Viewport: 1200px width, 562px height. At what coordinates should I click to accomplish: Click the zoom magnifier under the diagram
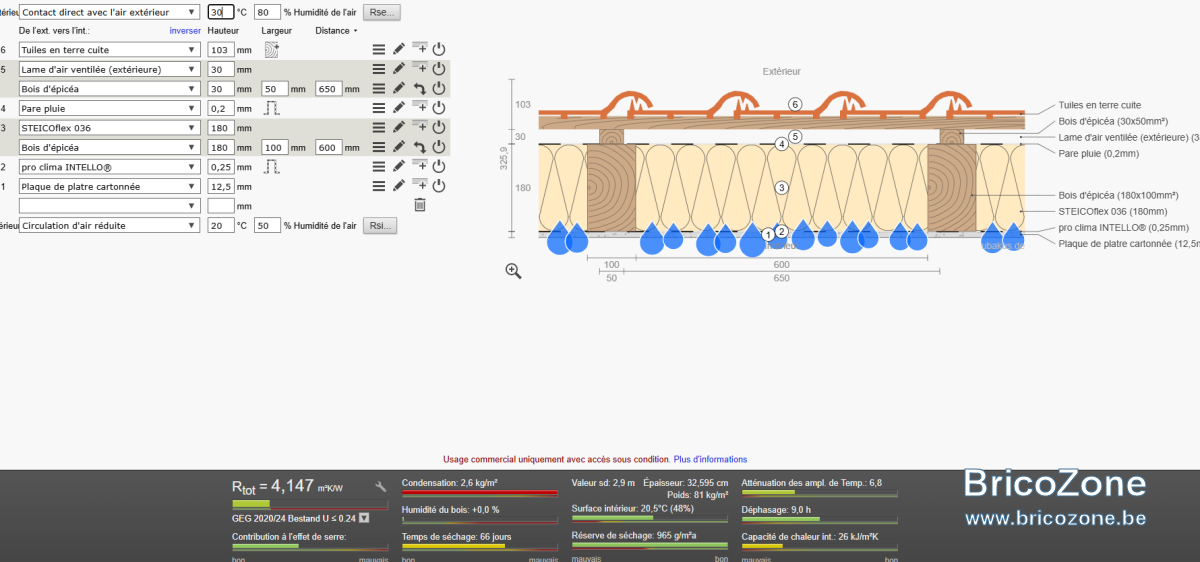click(x=513, y=271)
